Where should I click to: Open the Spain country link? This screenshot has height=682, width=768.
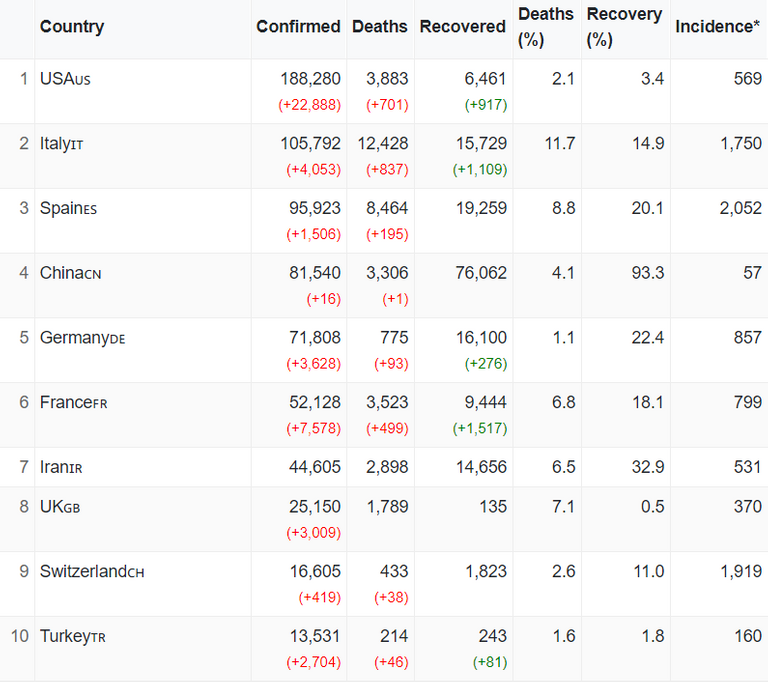point(68,208)
